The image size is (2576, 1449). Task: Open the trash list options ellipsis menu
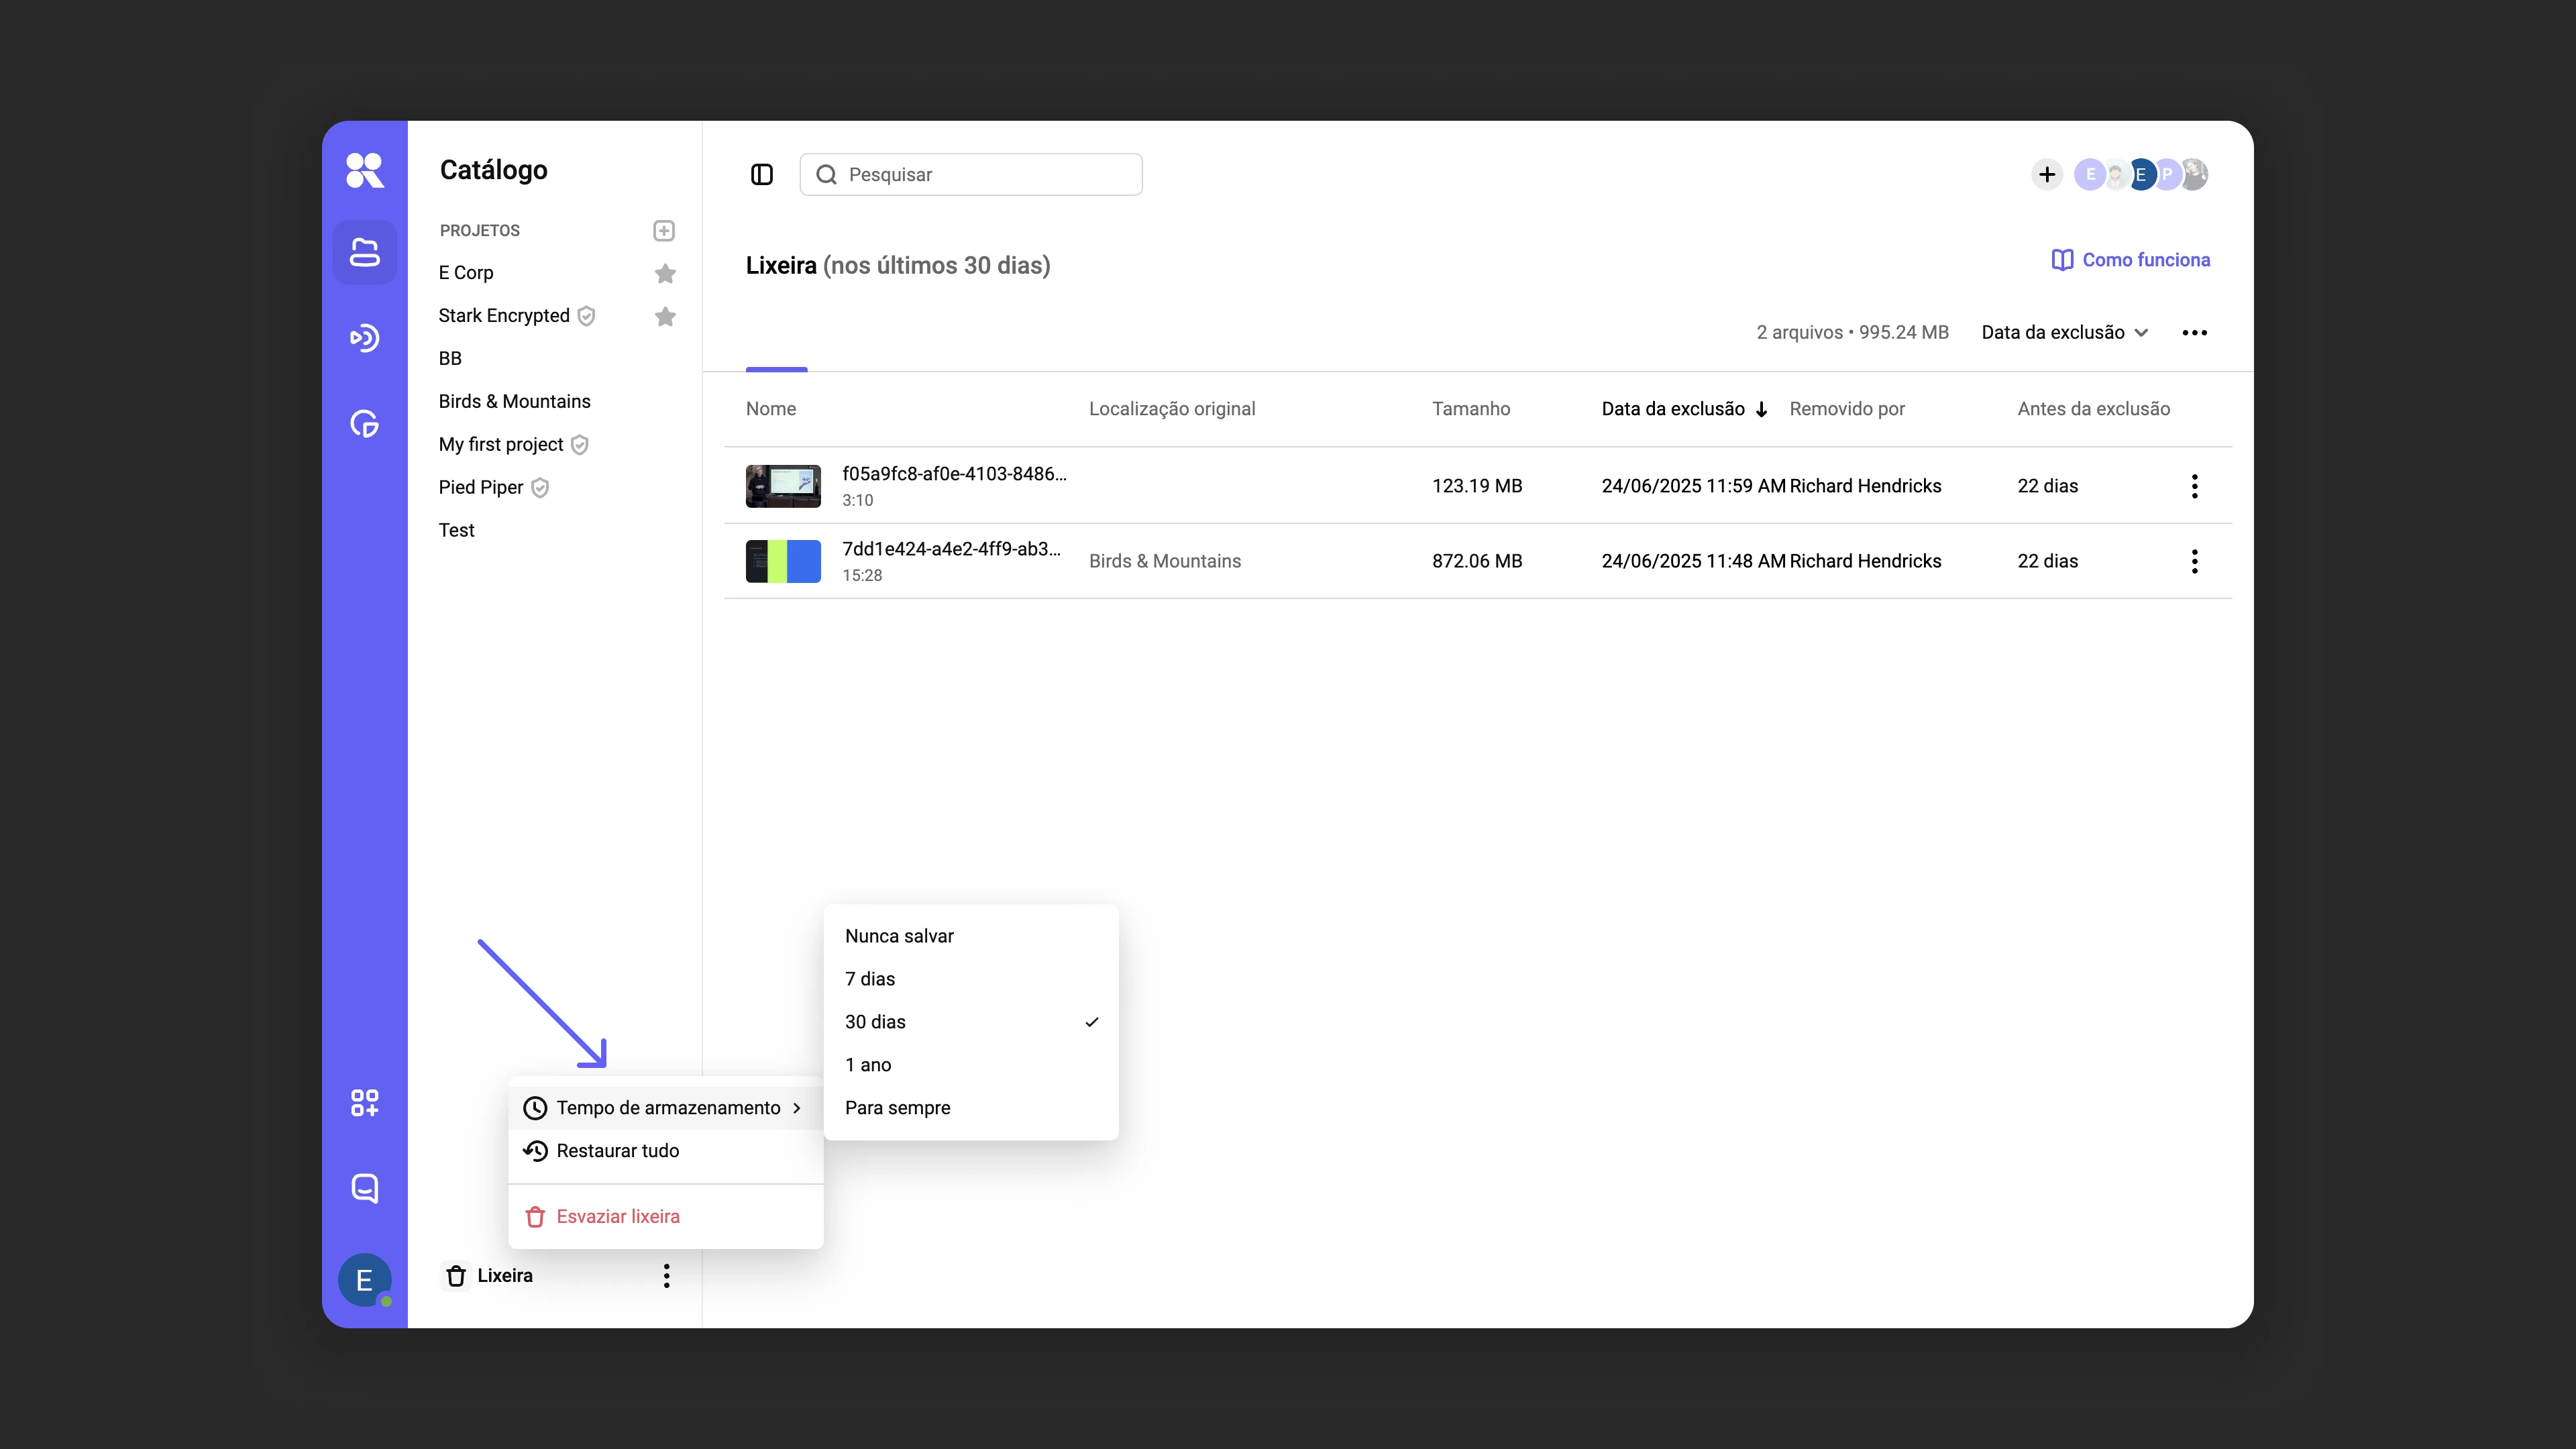(2194, 333)
